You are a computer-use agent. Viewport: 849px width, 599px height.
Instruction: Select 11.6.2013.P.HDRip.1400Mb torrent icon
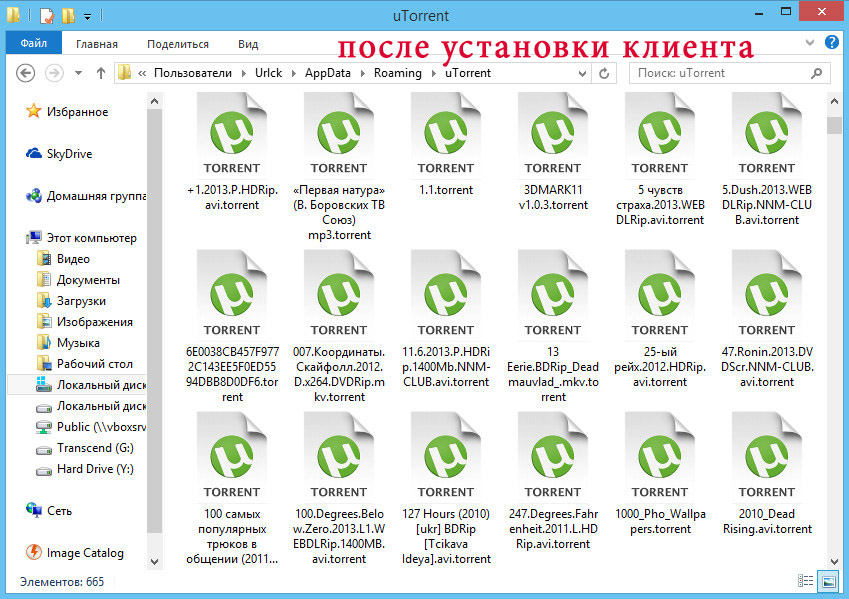coord(446,294)
